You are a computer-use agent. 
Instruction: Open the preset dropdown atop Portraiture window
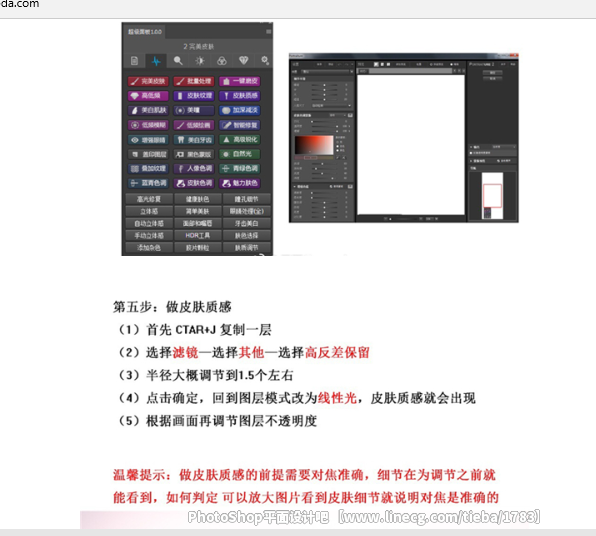[x=328, y=71]
